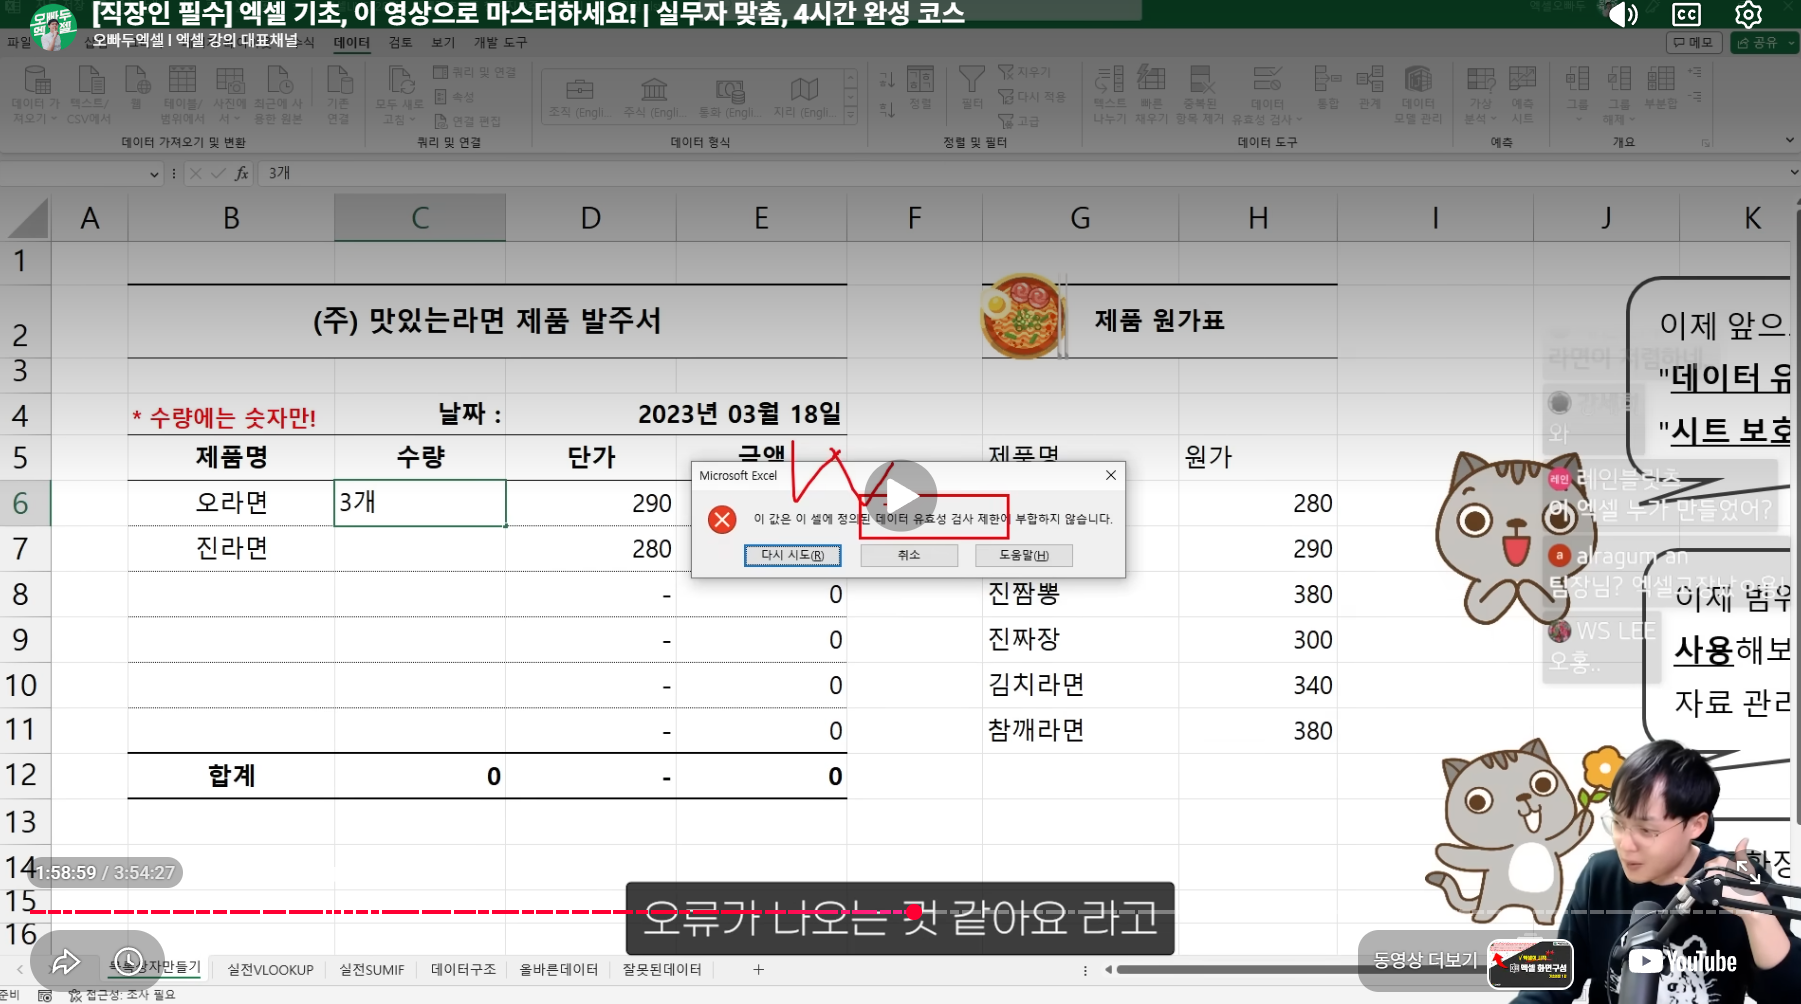Image resolution: width=1801 pixels, height=1004 pixels.
Task: Click the YouTube share arrow icon
Action: tap(66, 962)
